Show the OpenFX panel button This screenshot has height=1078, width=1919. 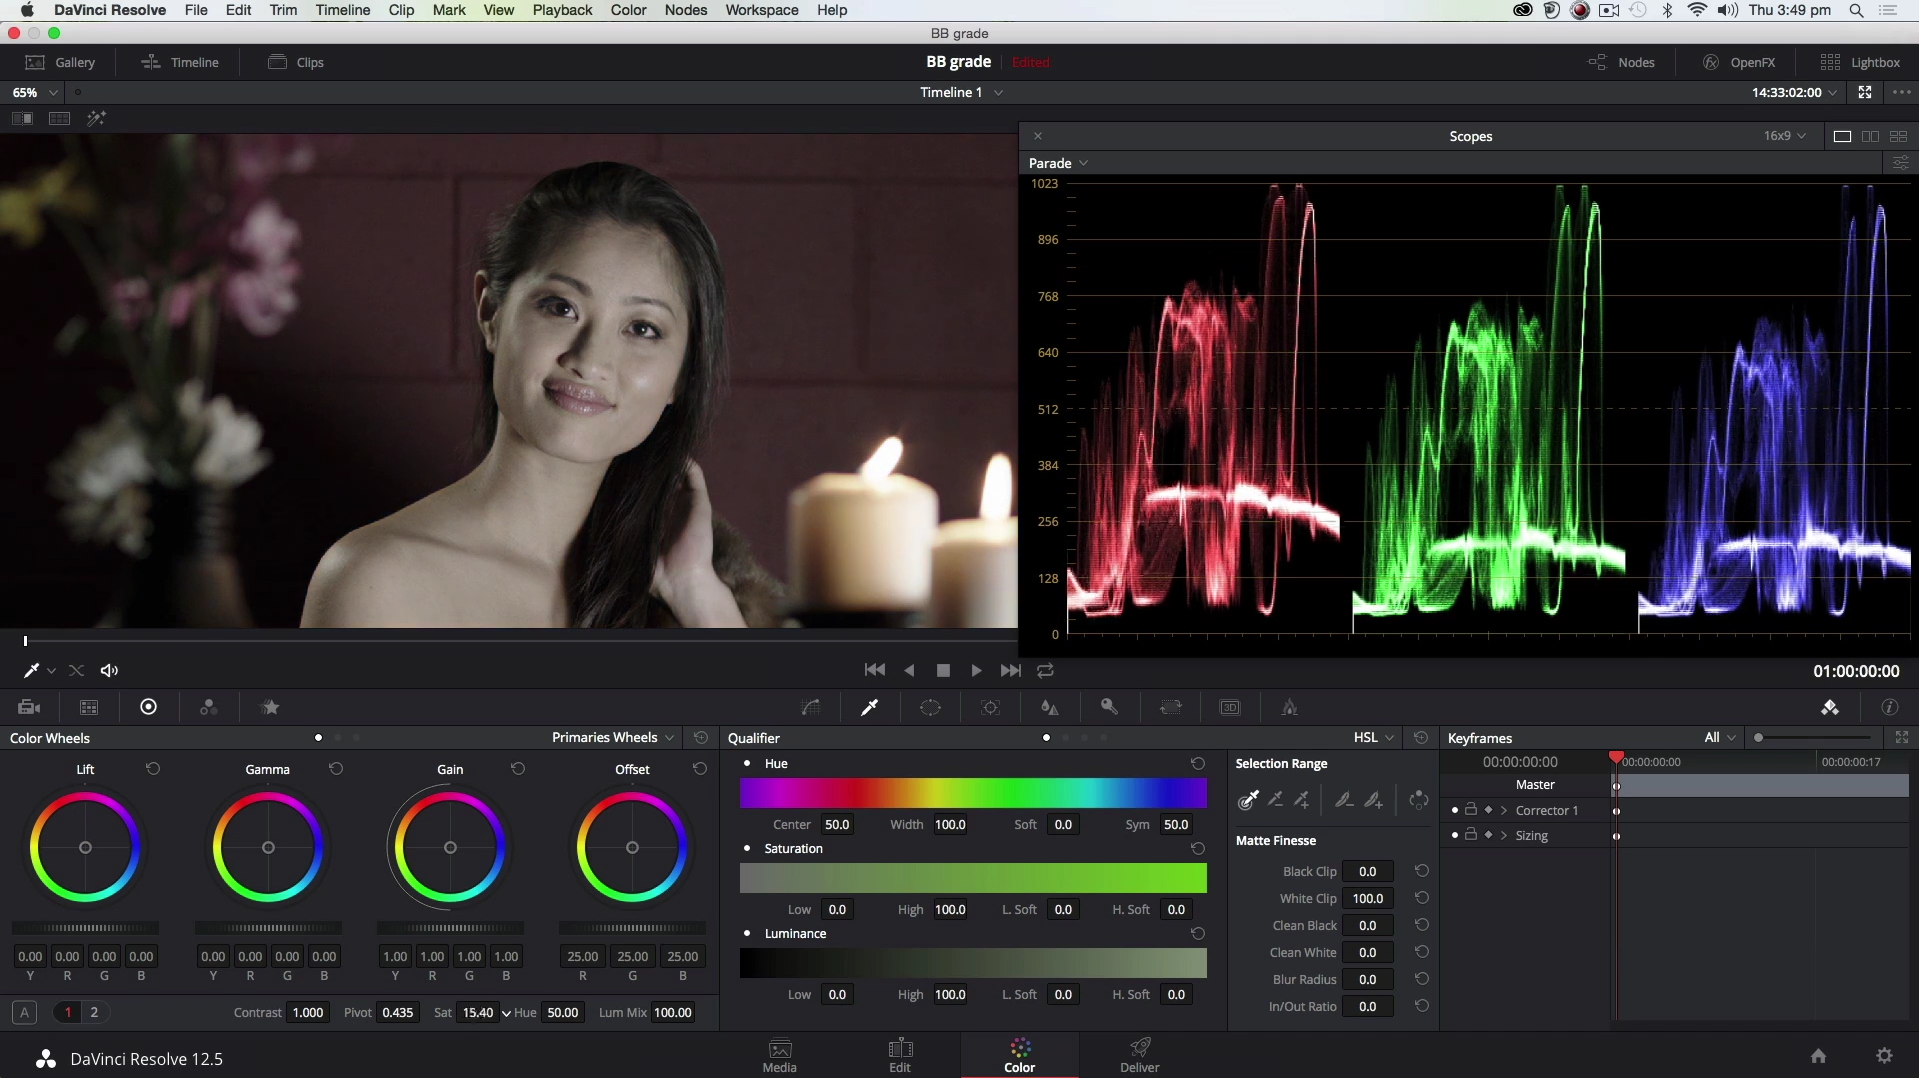[1739, 62]
